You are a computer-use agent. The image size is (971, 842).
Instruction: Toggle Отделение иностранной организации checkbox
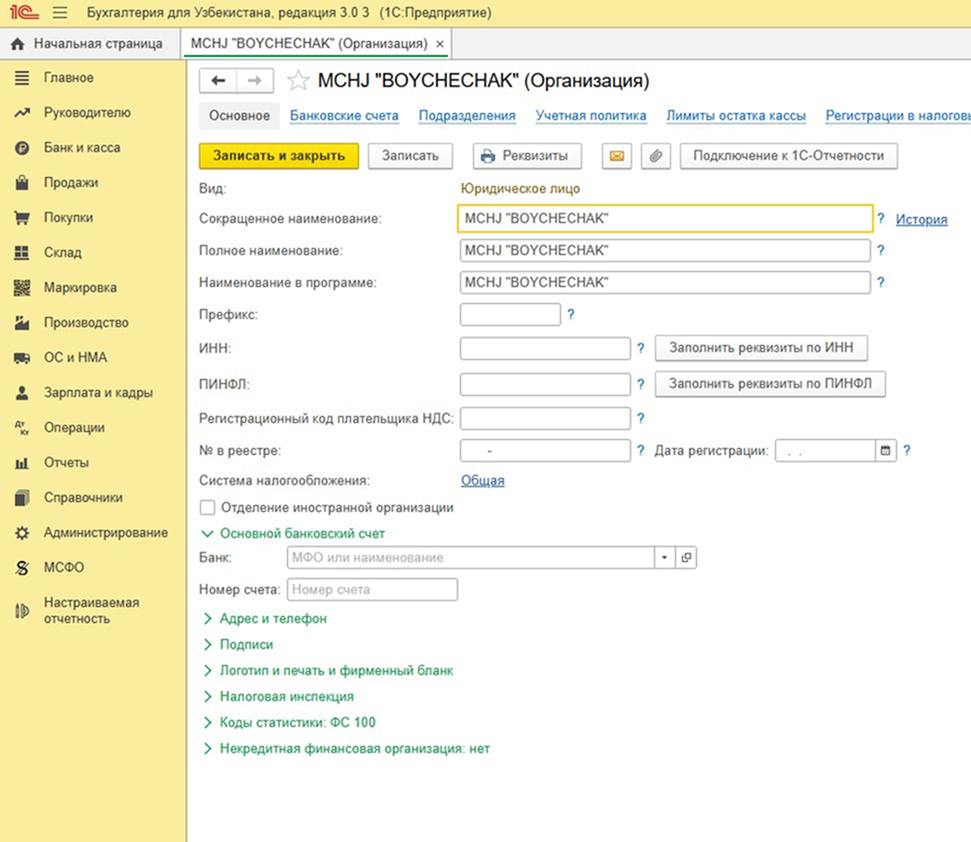coord(207,508)
